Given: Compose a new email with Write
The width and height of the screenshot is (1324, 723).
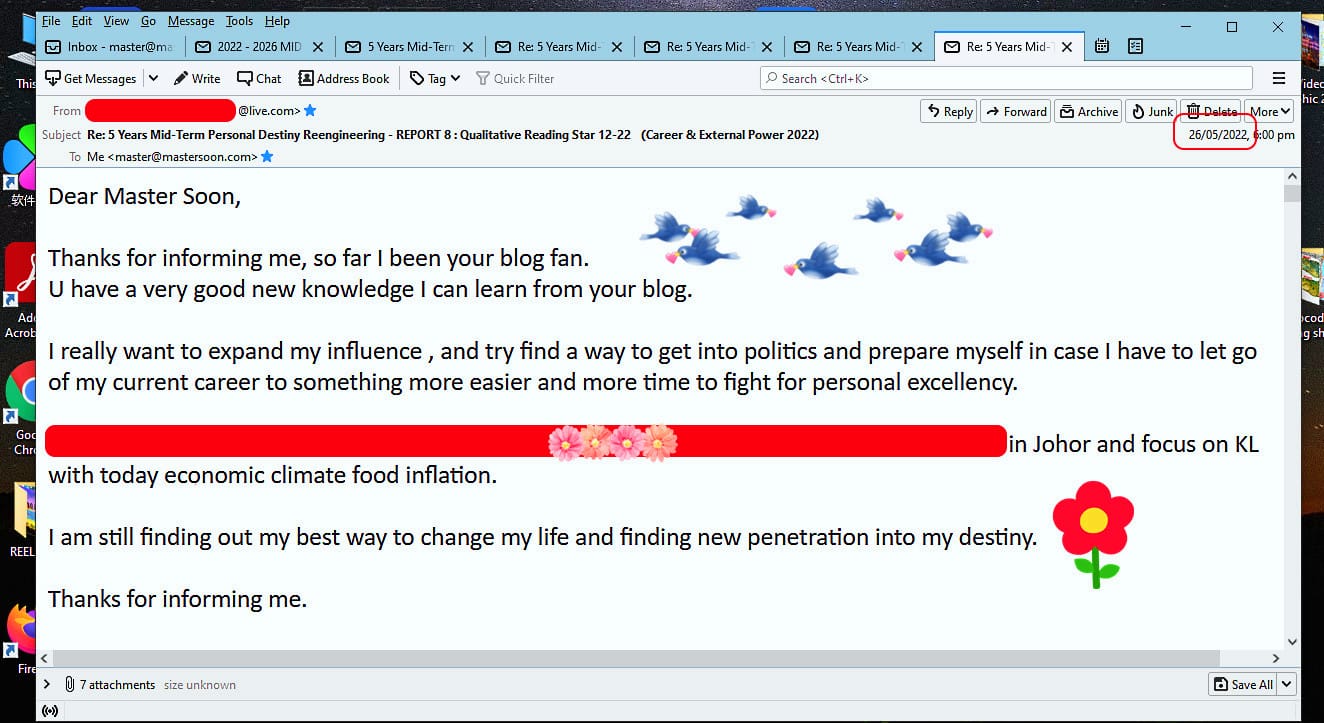Looking at the screenshot, I should pyautogui.click(x=197, y=78).
